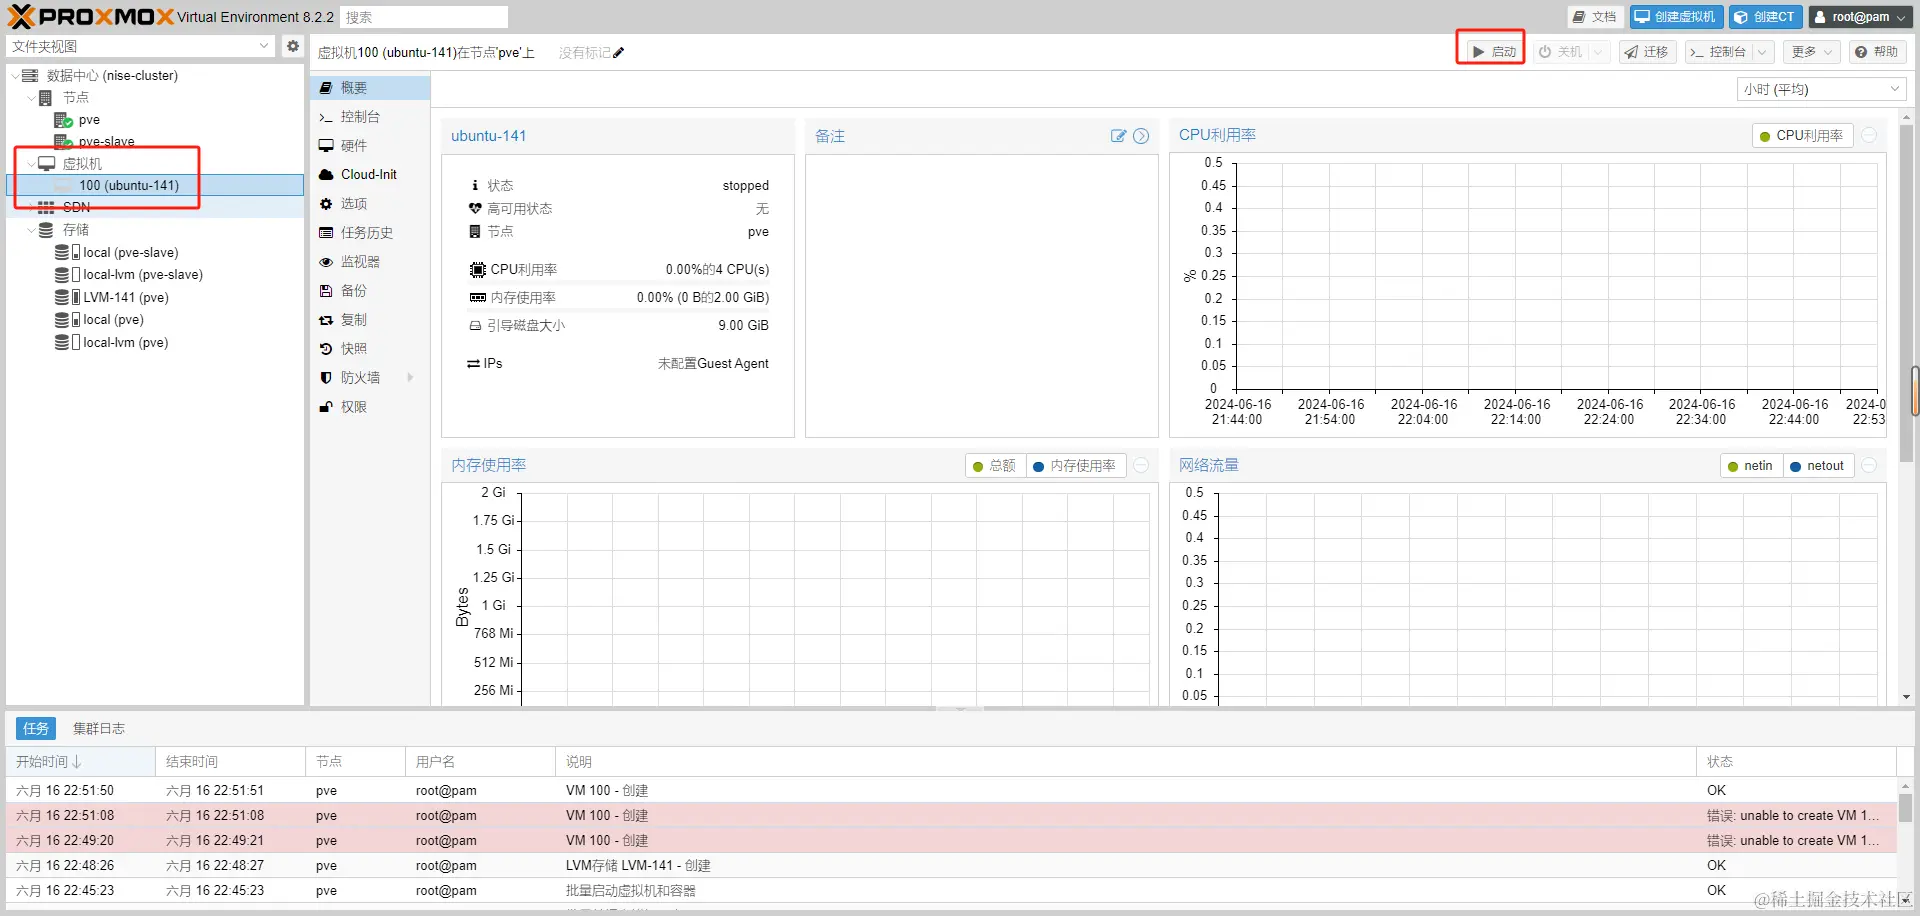Toggle the CPU利用率 legend series
Screen dimensions: 1920x916
click(x=1802, y=135)
